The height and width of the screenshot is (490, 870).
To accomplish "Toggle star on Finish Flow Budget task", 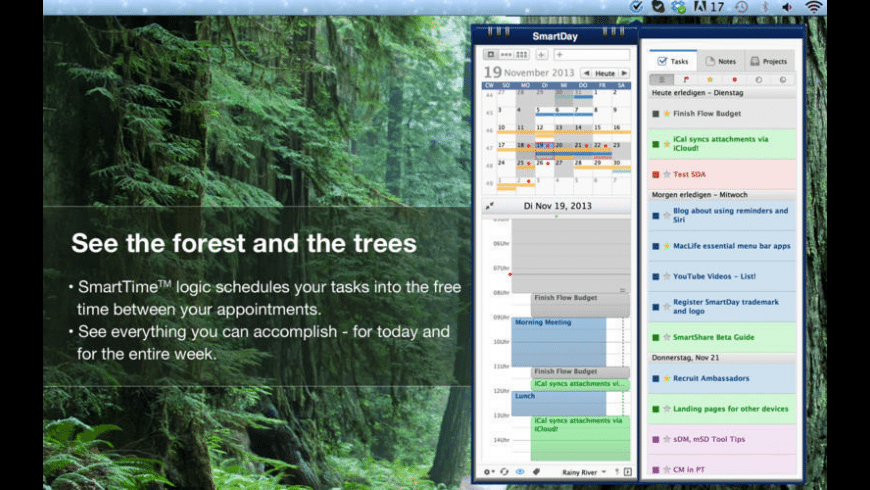I will click(x=666, y=114).
